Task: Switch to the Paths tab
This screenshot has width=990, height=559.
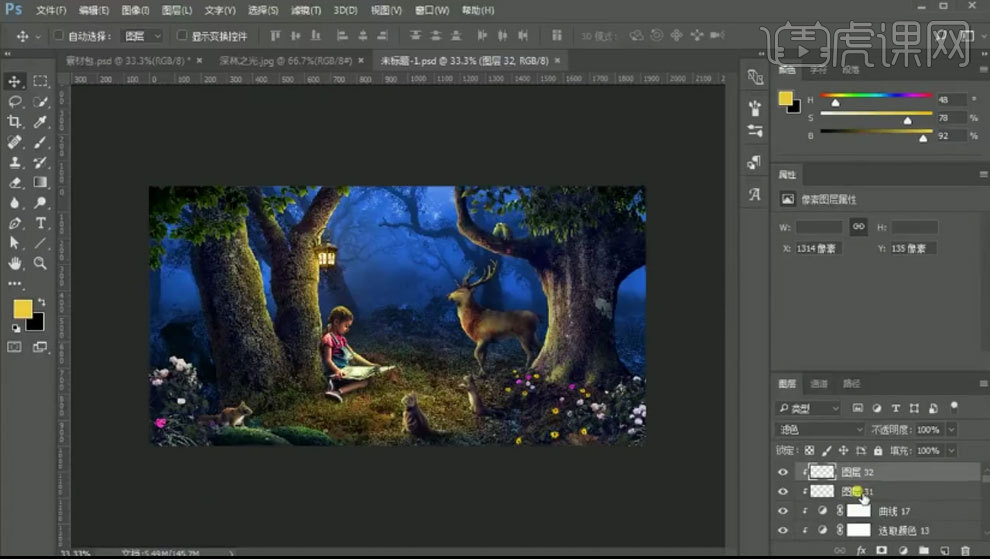Action: click(852, 383)
